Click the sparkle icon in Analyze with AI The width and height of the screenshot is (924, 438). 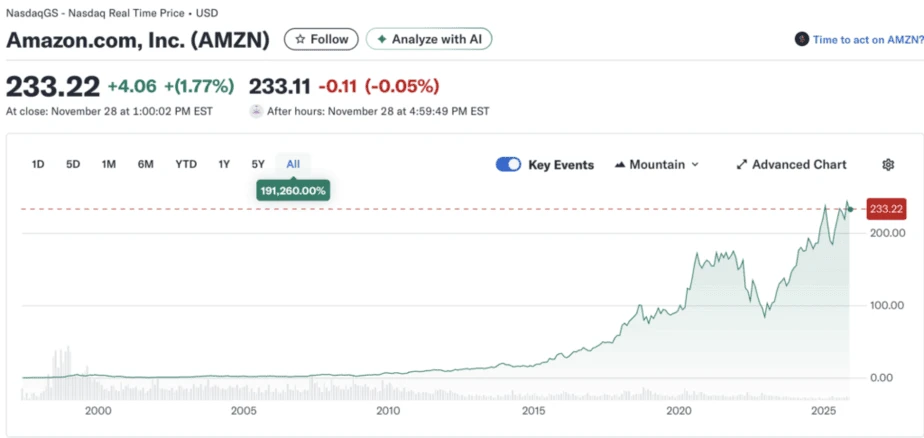click(381, 39)
